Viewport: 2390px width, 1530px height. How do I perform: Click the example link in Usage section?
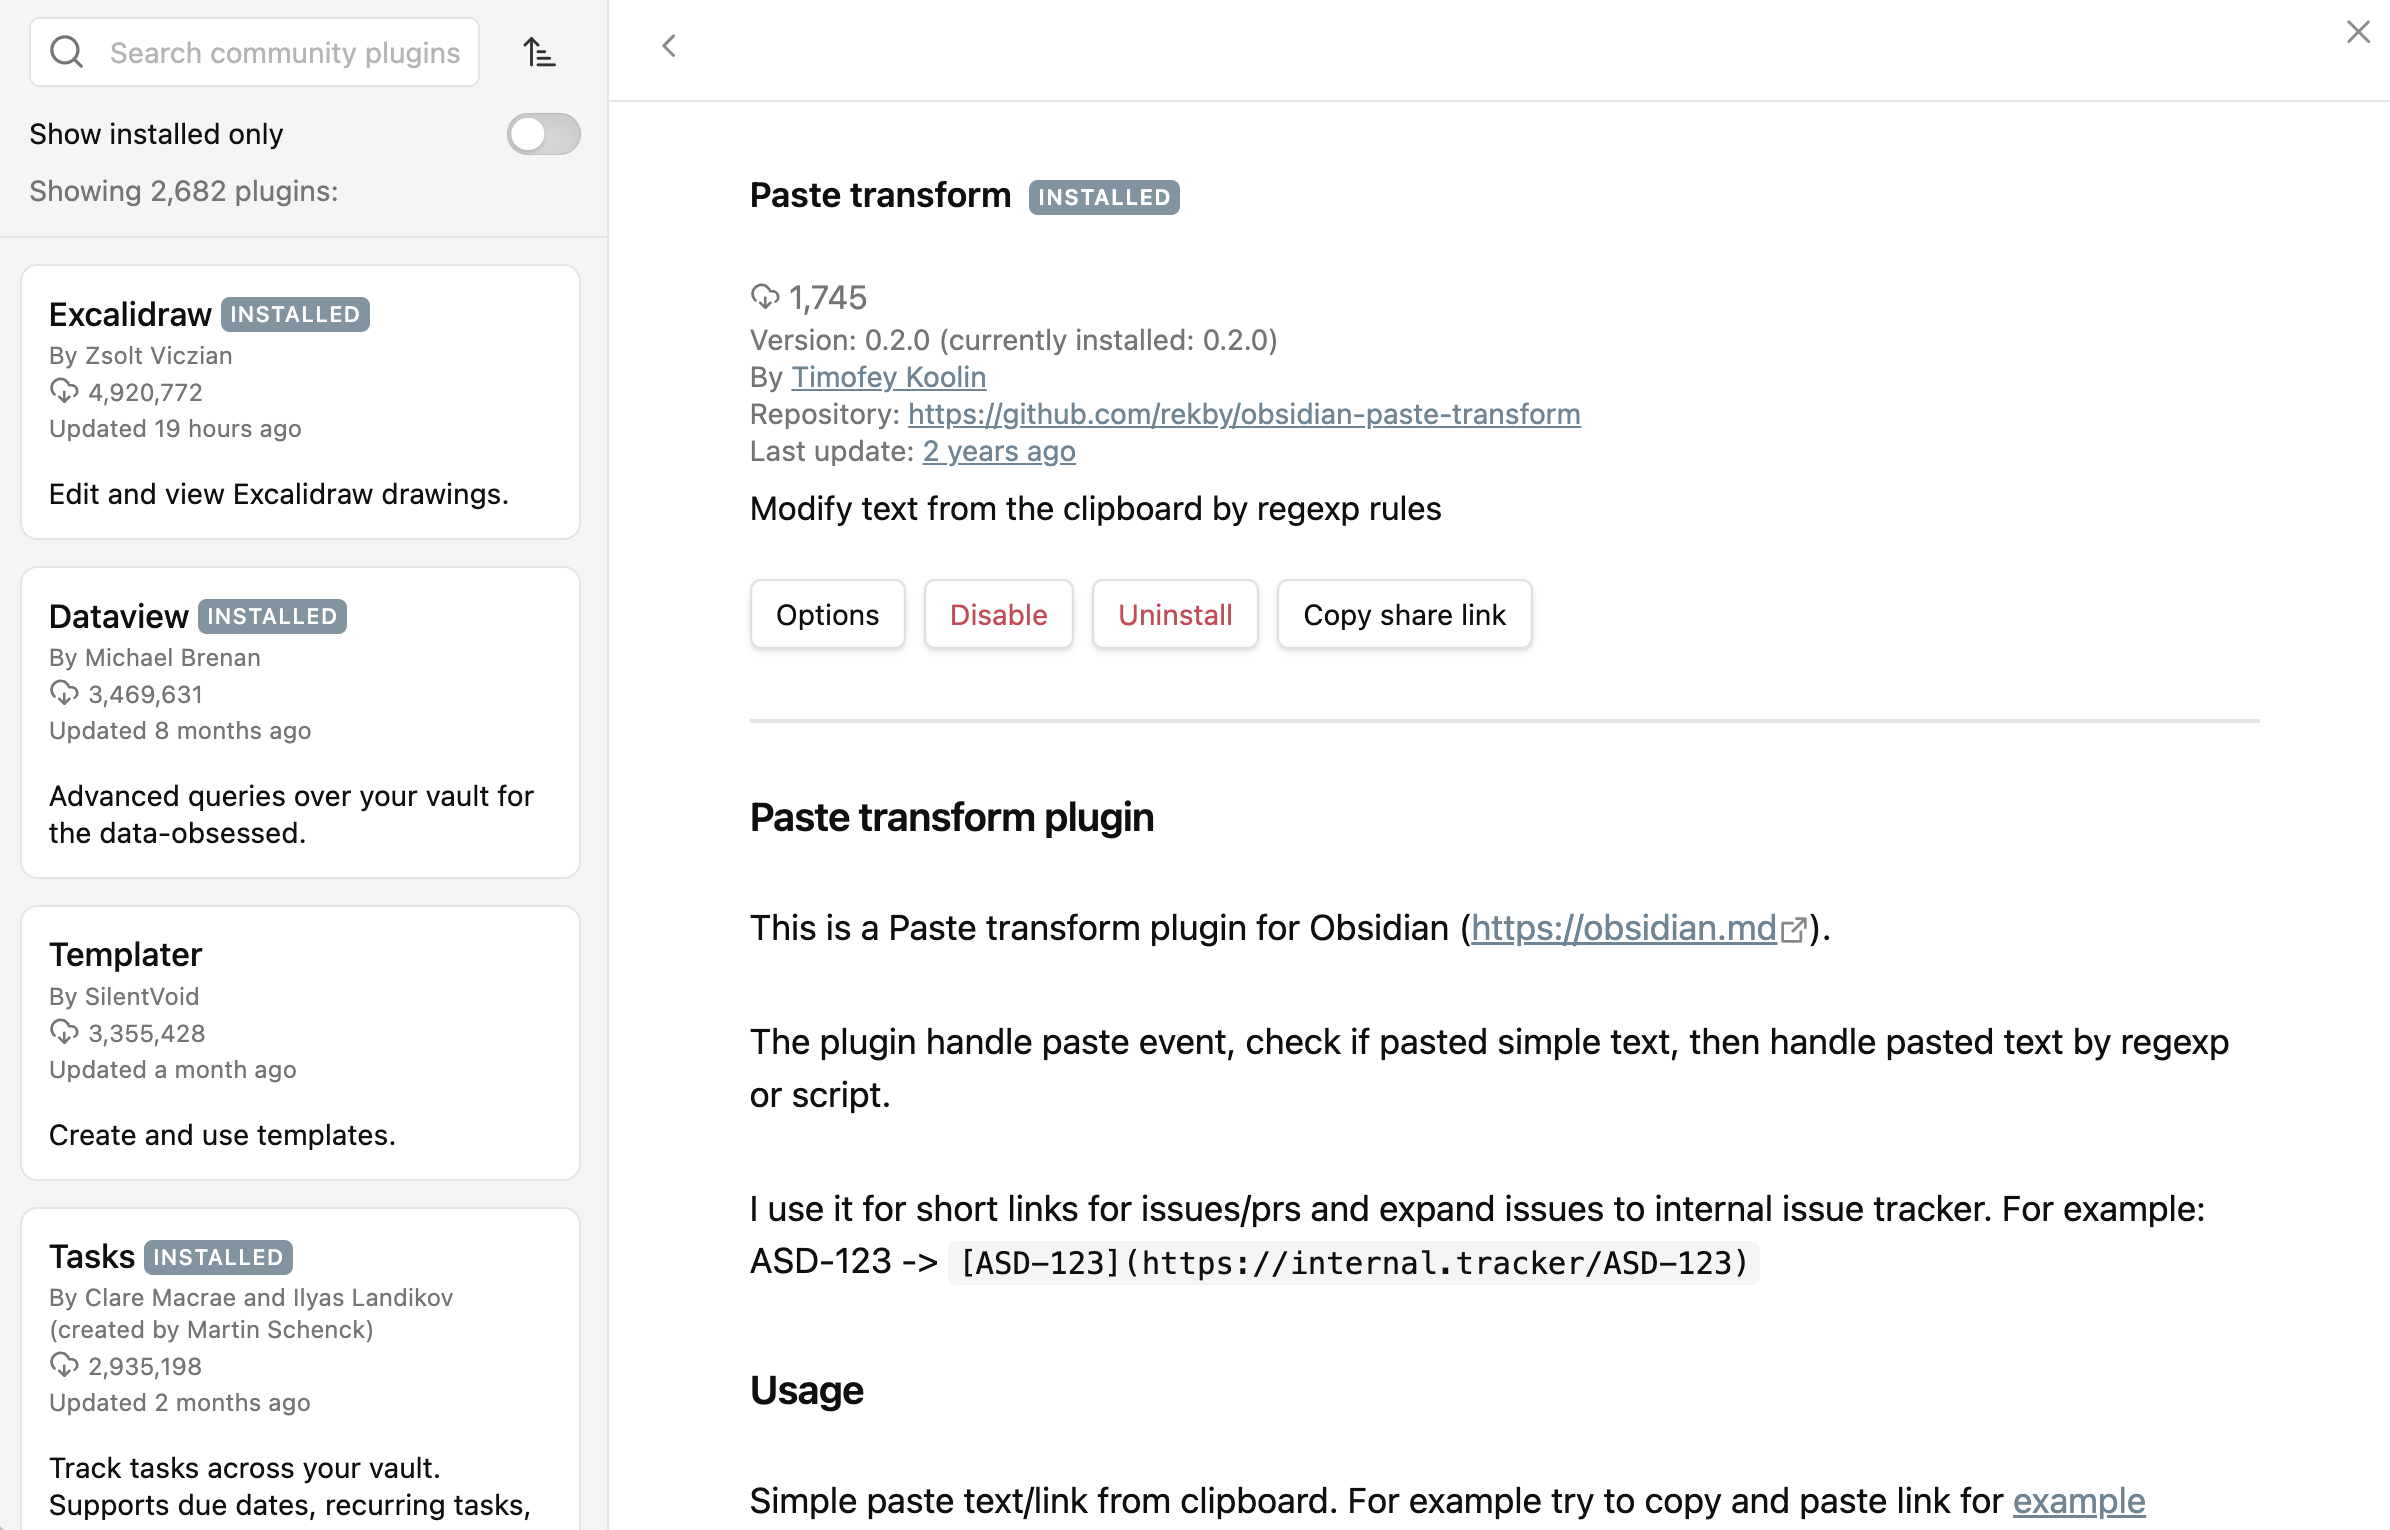pyautogui.click(x=2078, y=1500)
